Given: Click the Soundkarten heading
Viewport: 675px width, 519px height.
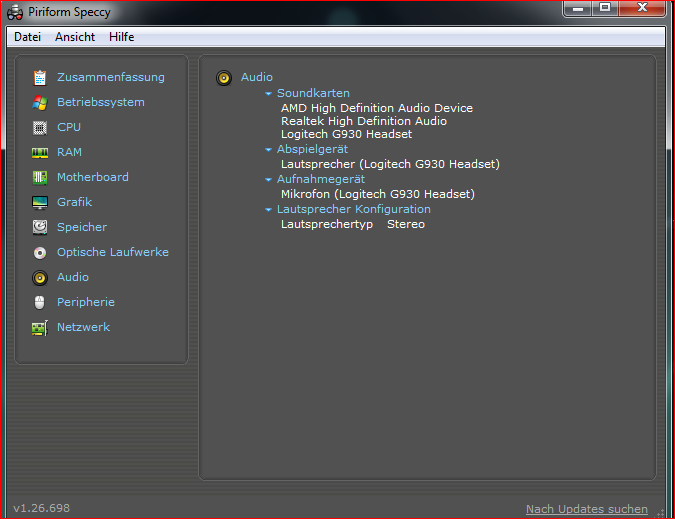Looking at the screenshot, I should click(x=313, y=93).
